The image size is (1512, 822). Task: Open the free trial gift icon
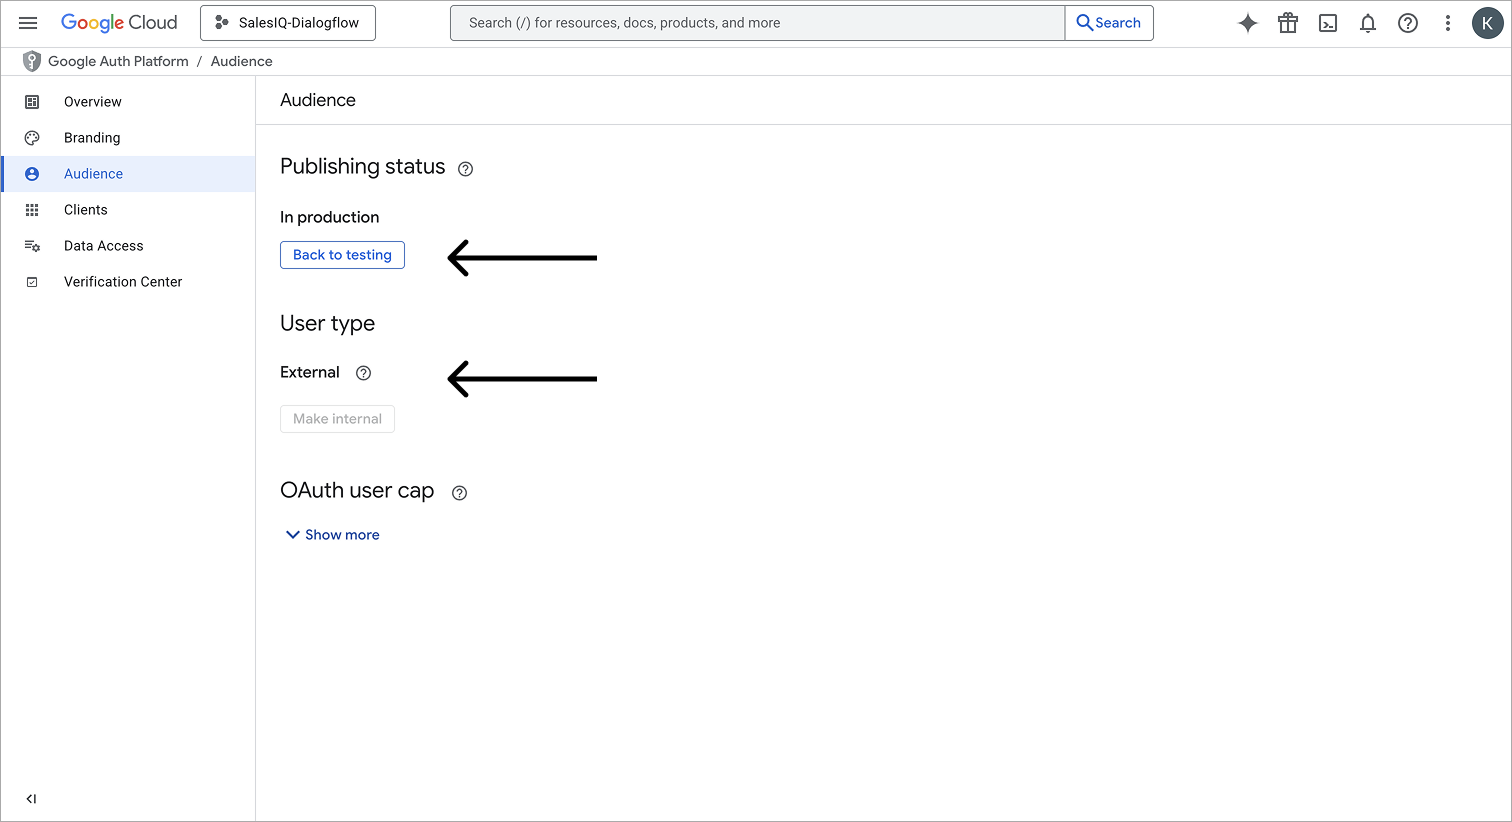(1288, 23)
